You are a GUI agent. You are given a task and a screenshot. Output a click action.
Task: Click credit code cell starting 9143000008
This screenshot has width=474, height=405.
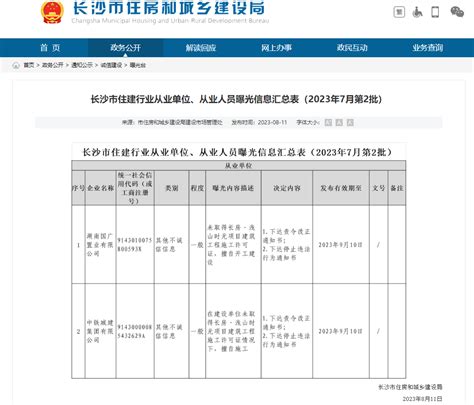point(135,331)
